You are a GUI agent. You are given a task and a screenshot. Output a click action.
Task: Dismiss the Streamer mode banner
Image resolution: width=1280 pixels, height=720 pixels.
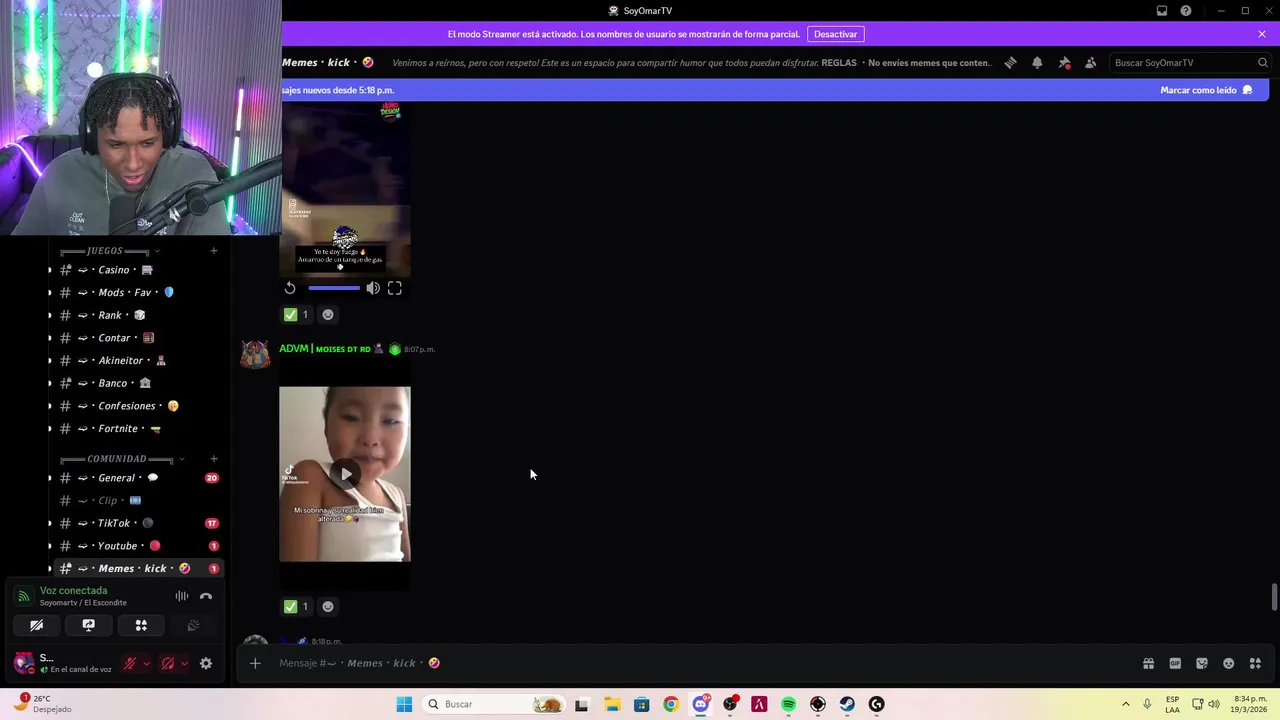pyautogui.click(x=1262, y=34)
